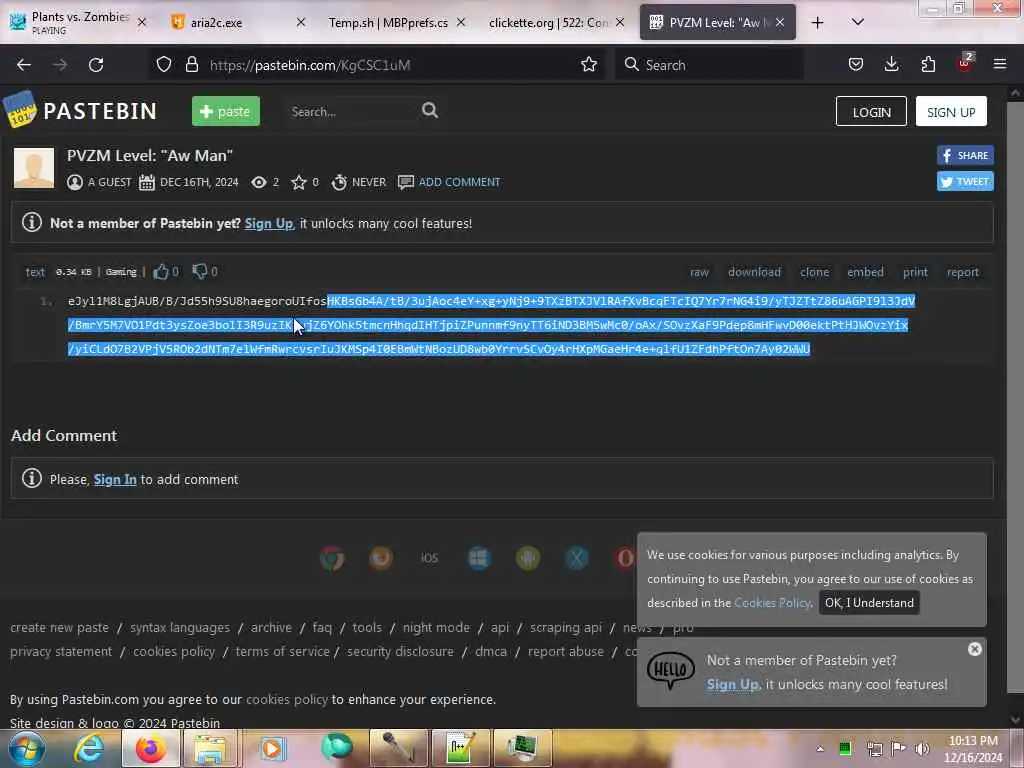Bookmark this page with the star icon
1024x768 pixels.
coord(588,65)
